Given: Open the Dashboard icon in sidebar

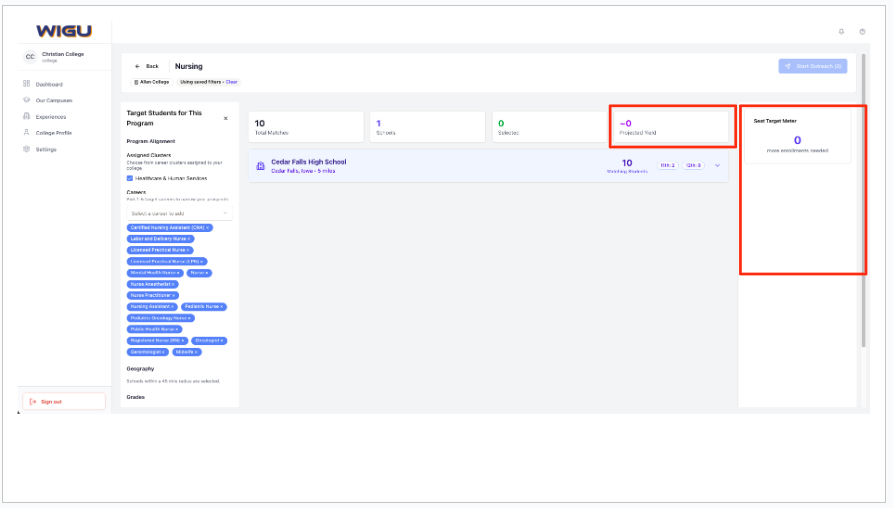Looking at the screenshot, I should coord(26,84).
